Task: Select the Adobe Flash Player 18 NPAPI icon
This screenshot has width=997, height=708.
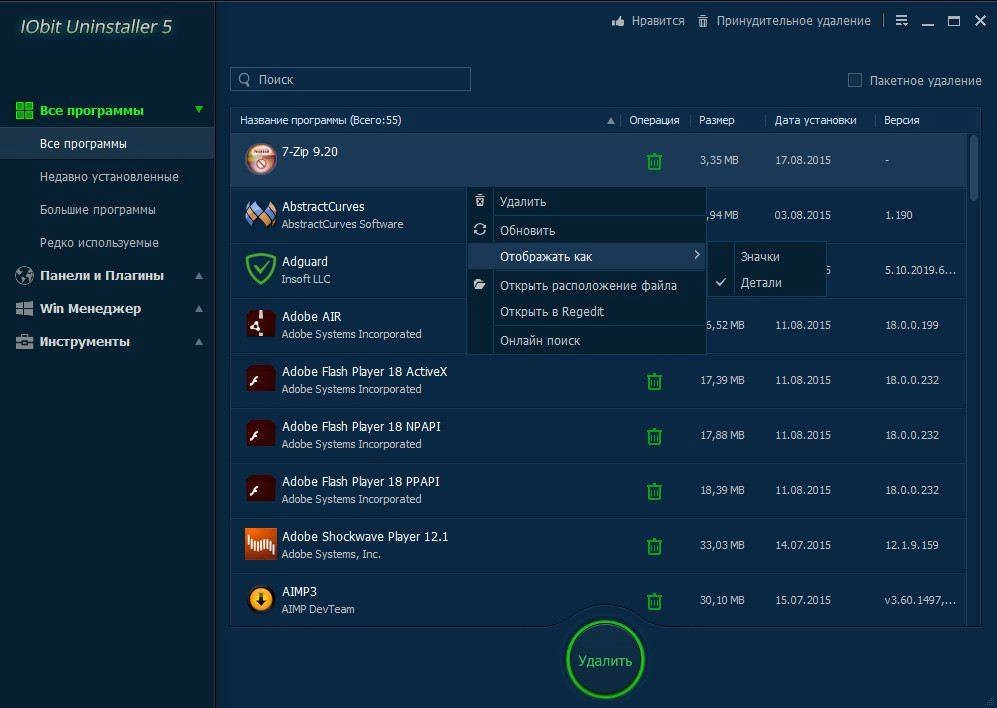Action: [x=261, y=434]
